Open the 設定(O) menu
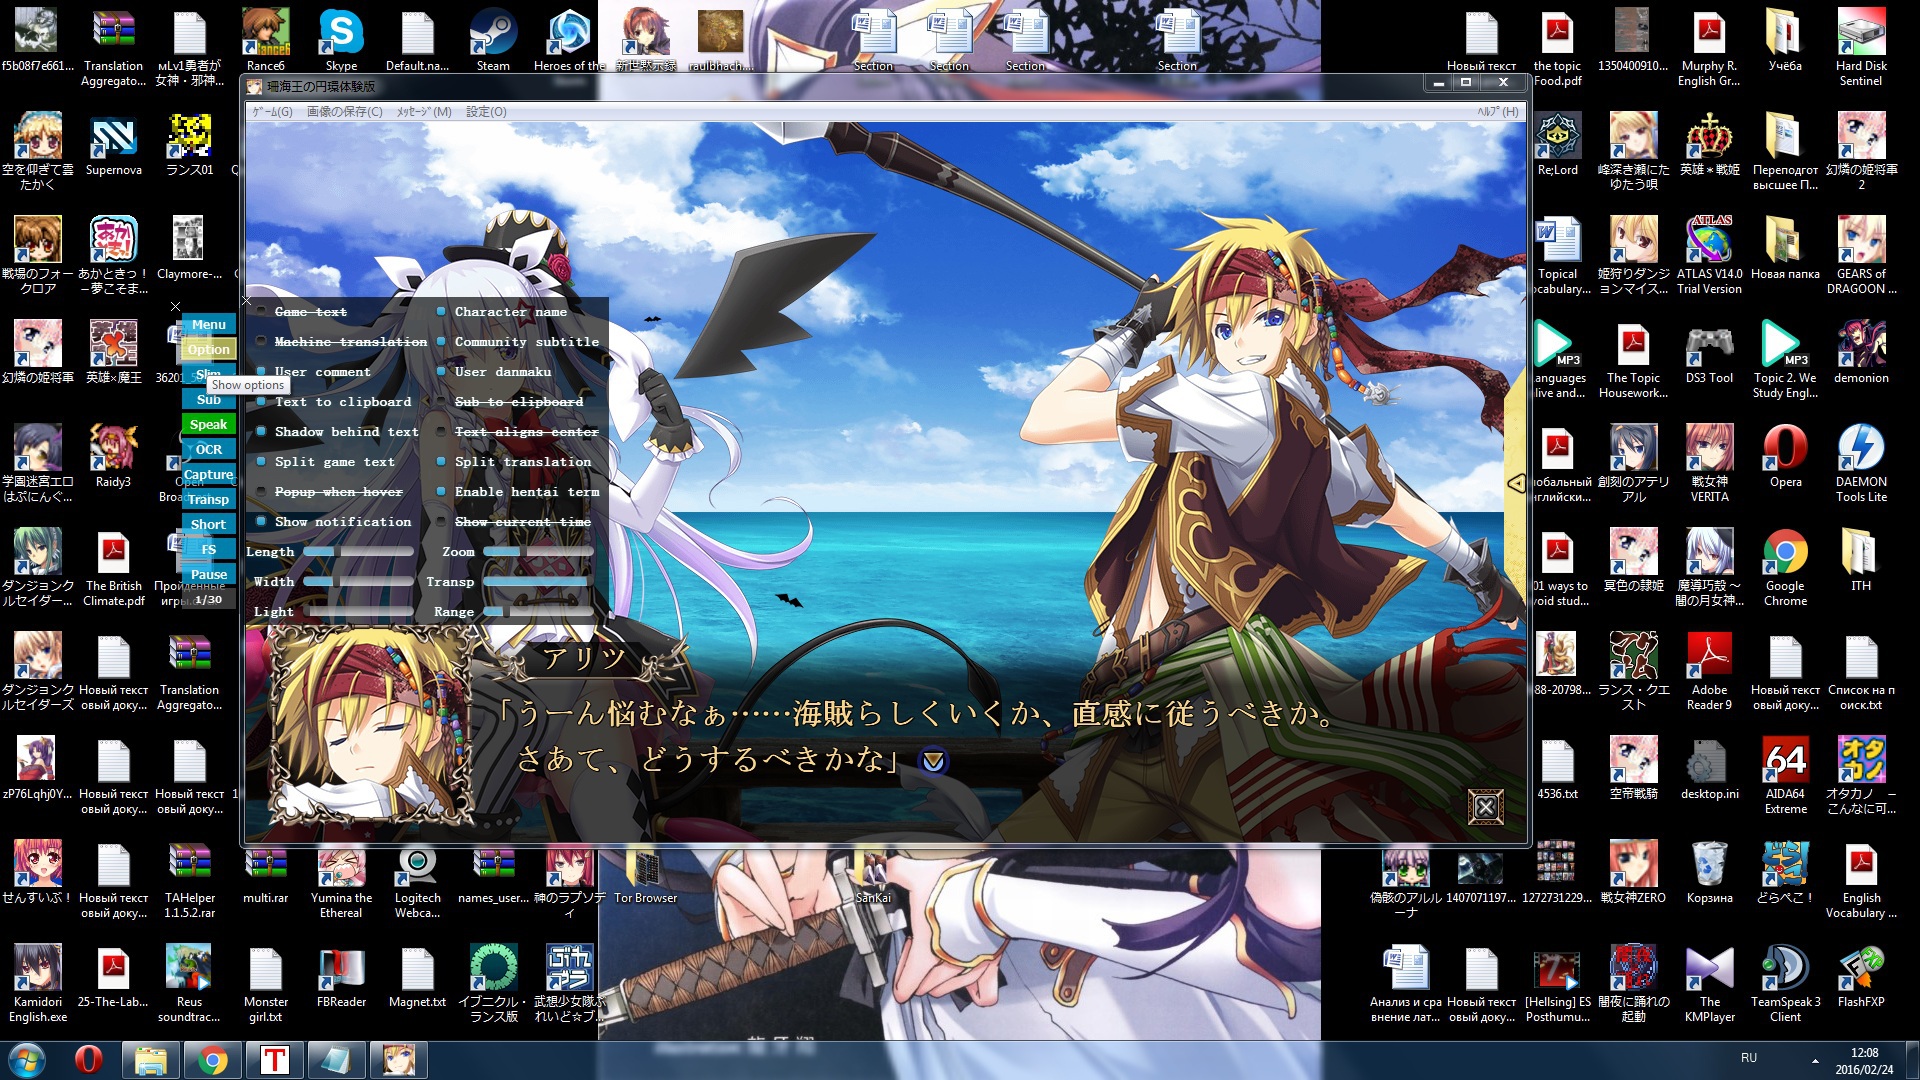The image size is (1920, 1080). coord(486,112)
